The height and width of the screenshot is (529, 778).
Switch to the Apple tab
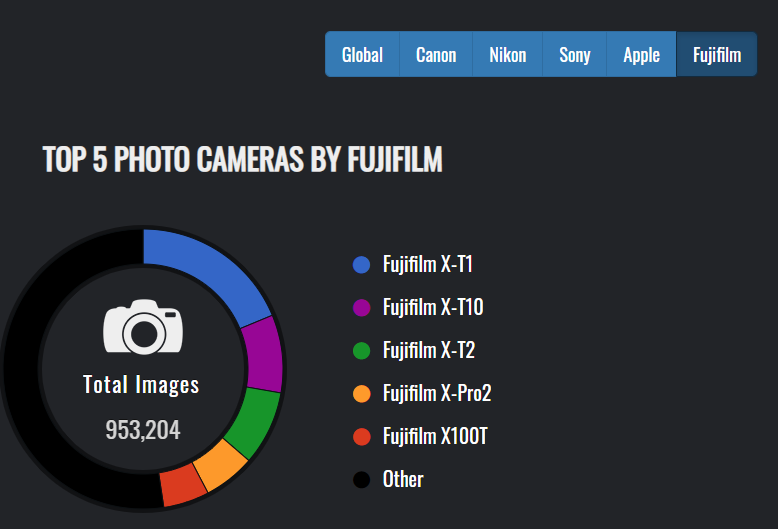(641, 55)
